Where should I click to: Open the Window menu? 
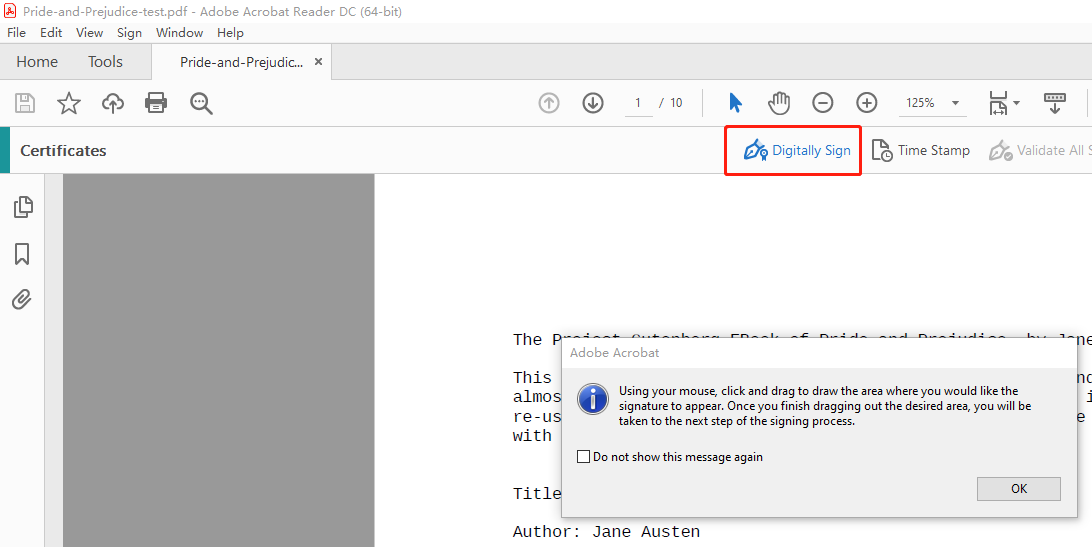[x=179, y=33]
